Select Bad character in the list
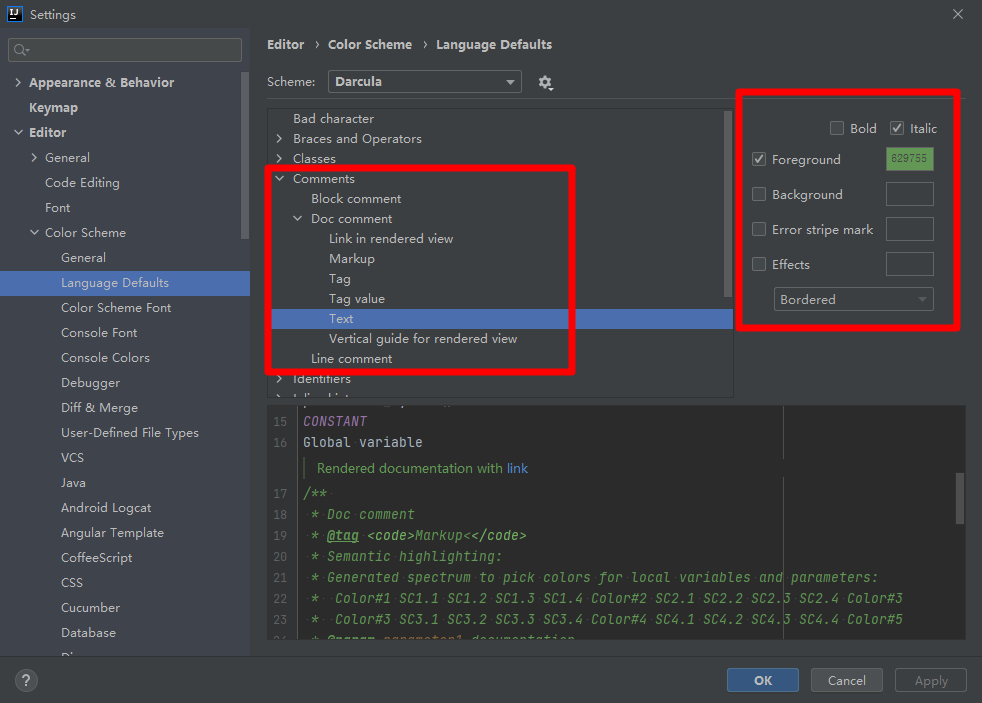Viewport: 982px width, 703px height. (x=333, y=118)
